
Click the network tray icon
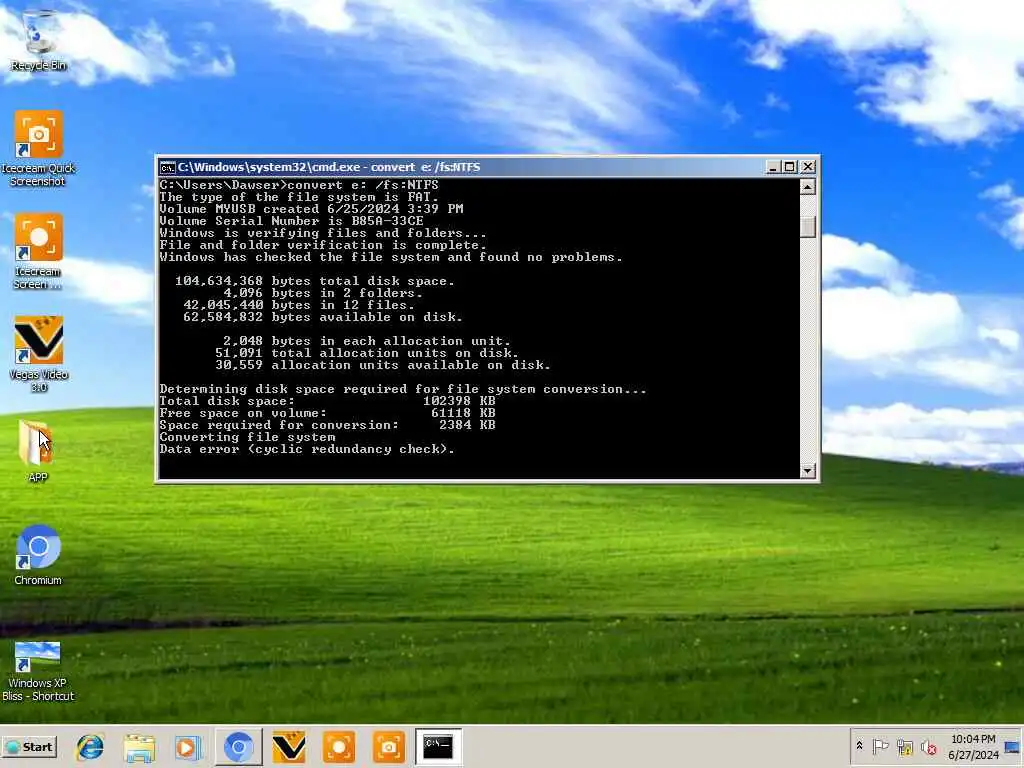coord(904,746)
